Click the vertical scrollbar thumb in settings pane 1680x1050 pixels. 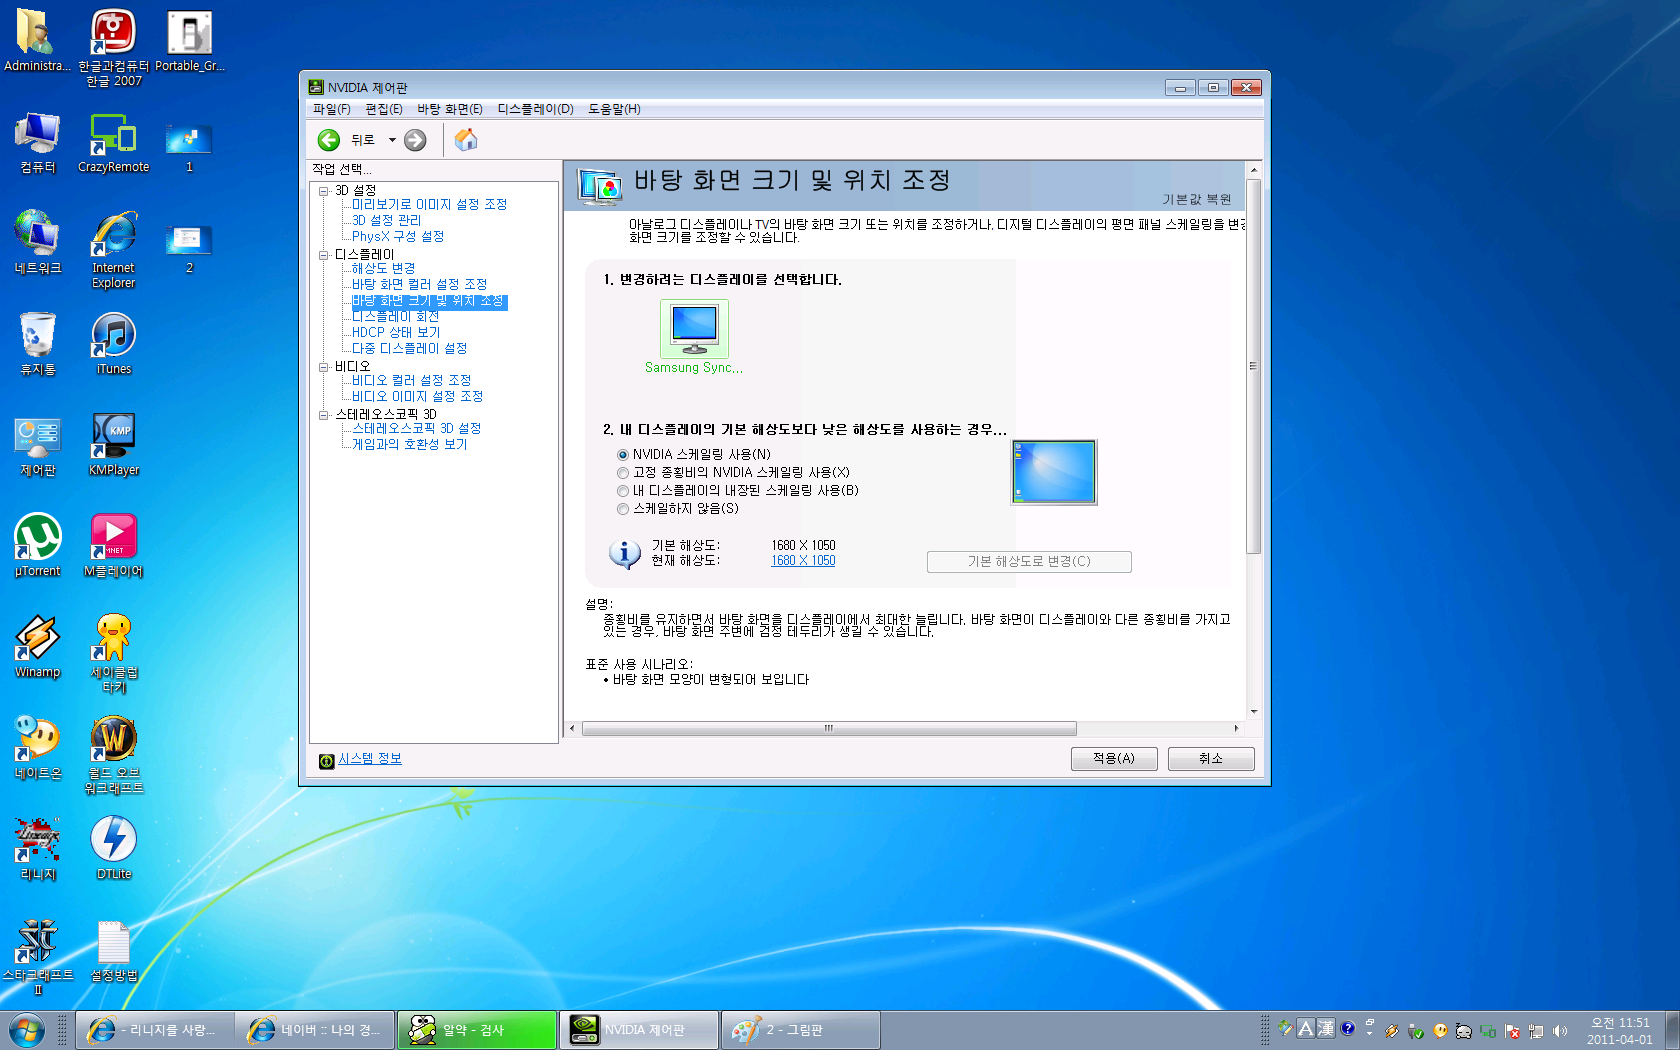click(1253, 366)
